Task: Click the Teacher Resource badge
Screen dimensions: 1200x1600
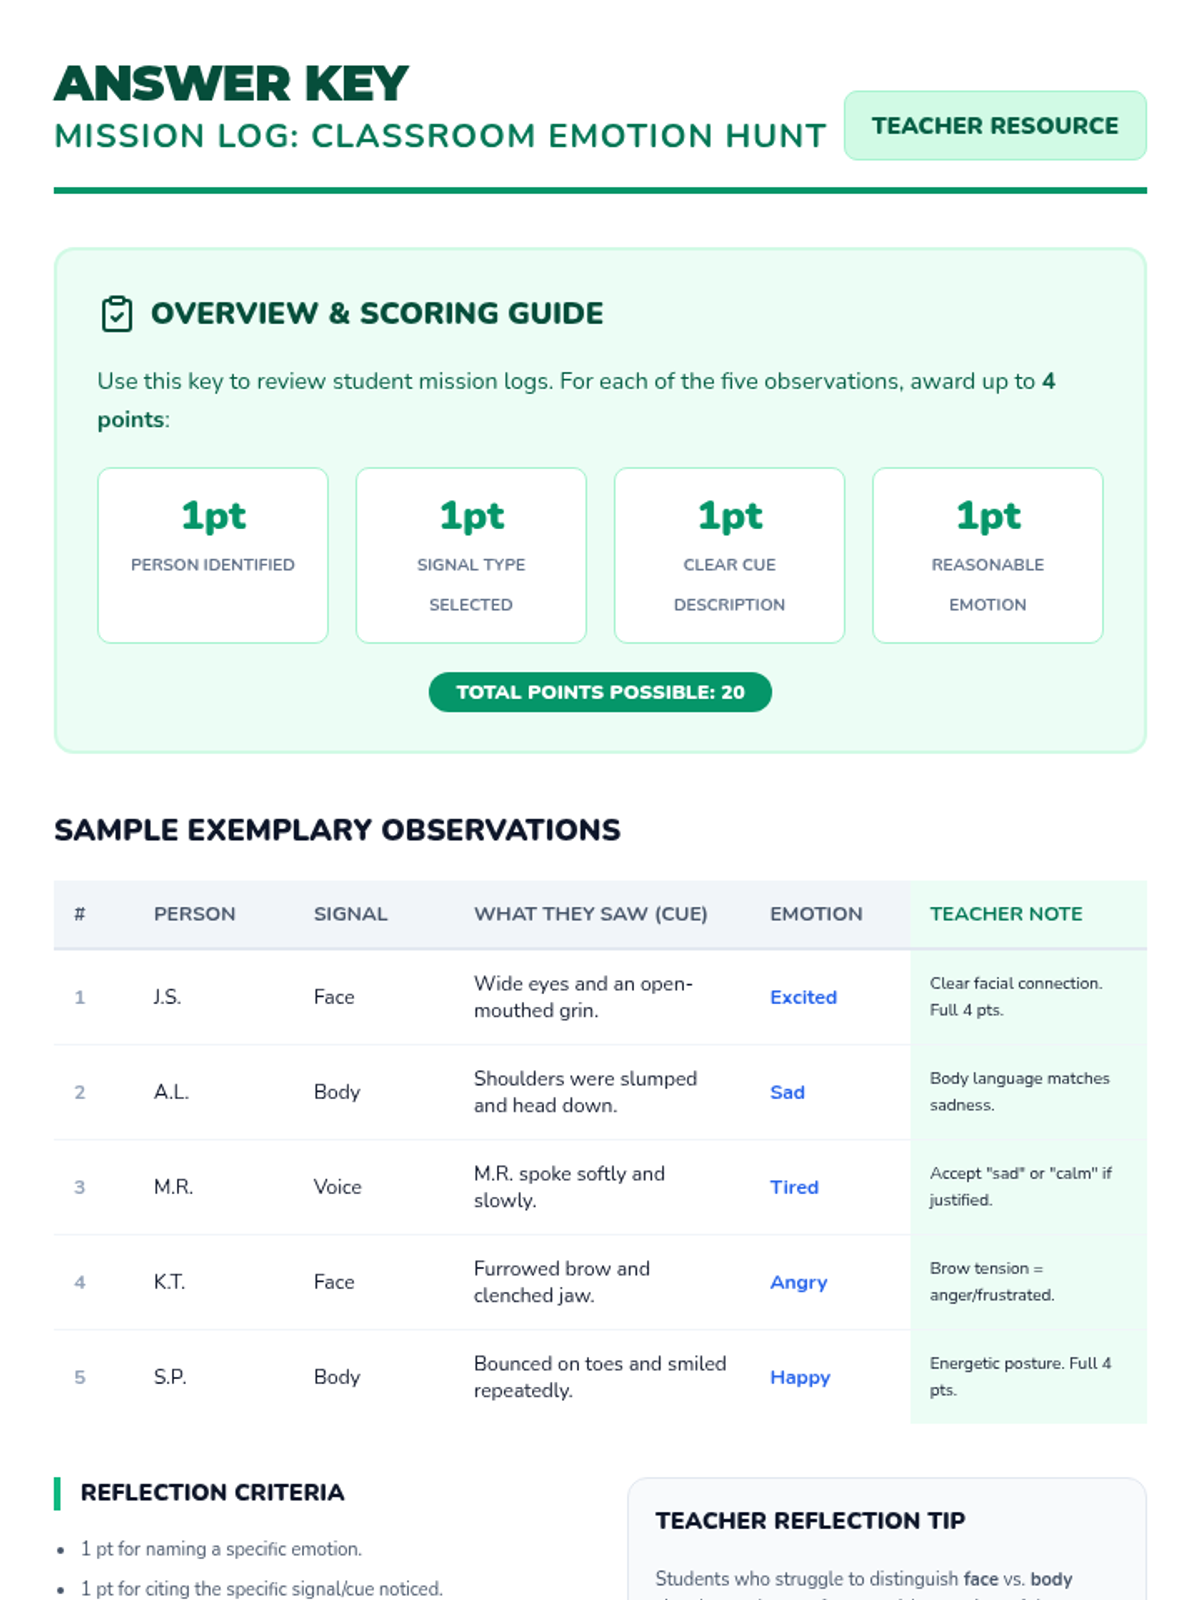Action: (994, 126)
